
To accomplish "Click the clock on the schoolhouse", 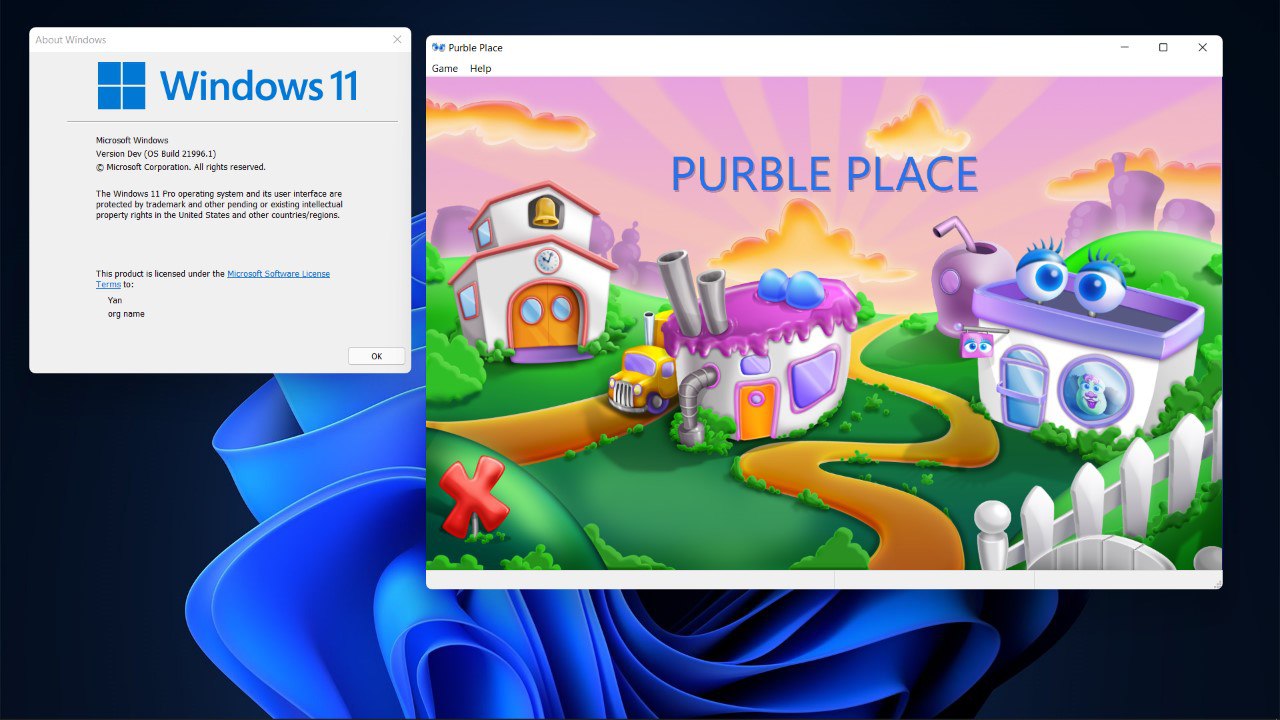I will (x=547, y=261).
